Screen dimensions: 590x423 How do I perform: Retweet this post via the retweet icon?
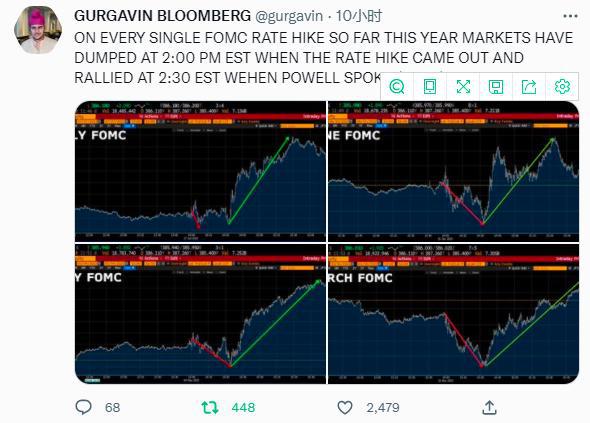point(210,407)
